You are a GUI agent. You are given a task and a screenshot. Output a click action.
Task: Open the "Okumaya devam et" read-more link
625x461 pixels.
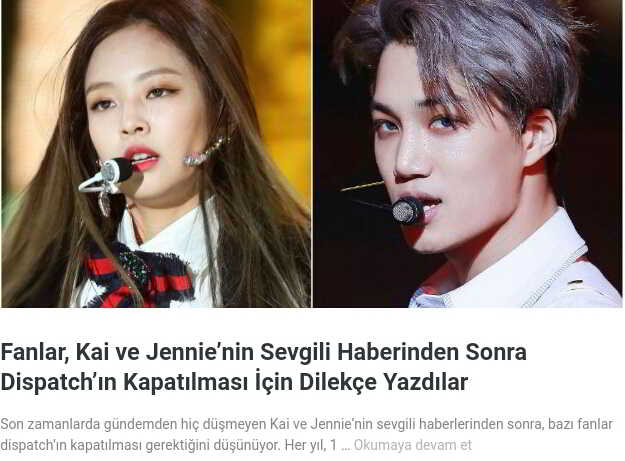coord(412,445)
